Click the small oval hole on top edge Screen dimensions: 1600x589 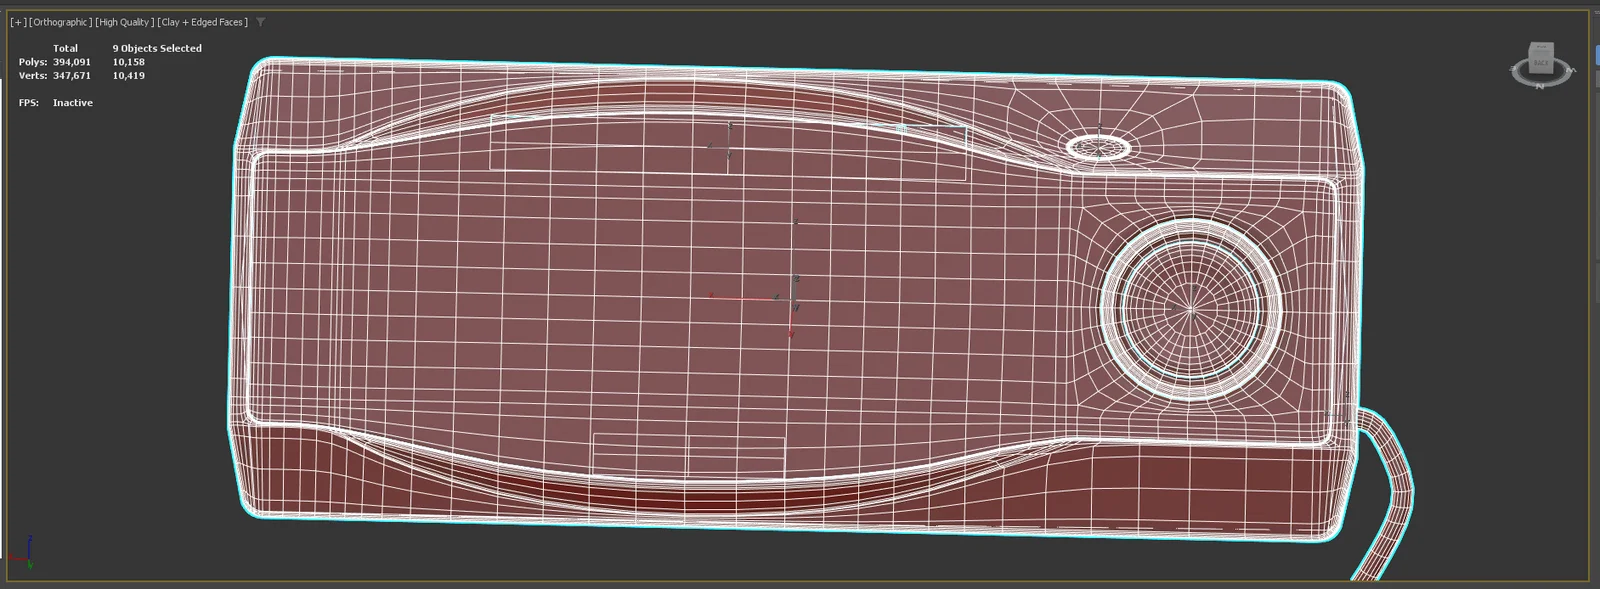point(1099,148)
